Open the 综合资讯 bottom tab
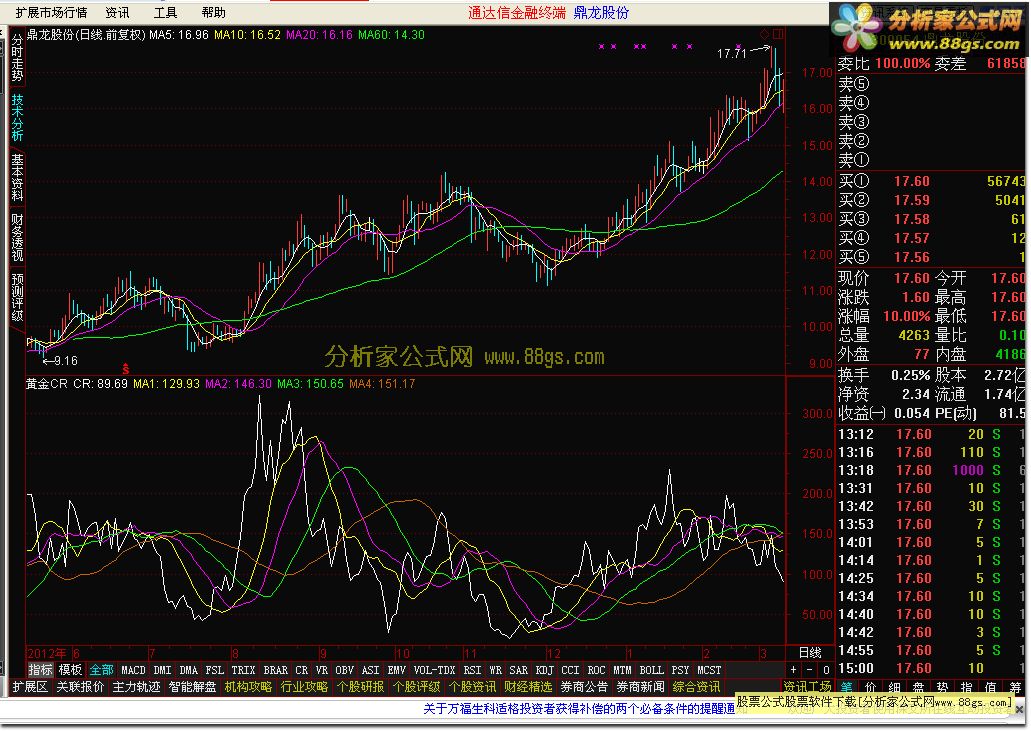 pos(696,687)
